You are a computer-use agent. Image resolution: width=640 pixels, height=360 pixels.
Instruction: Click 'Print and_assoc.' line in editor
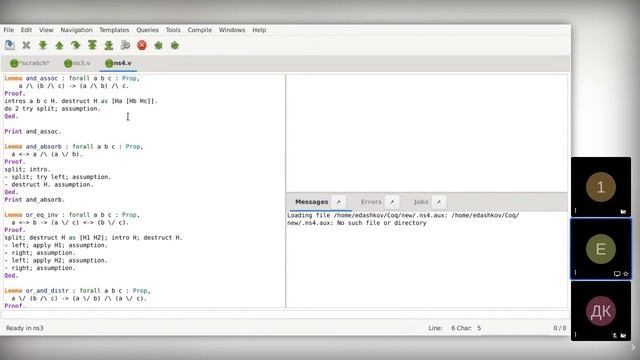pos(33,131)
